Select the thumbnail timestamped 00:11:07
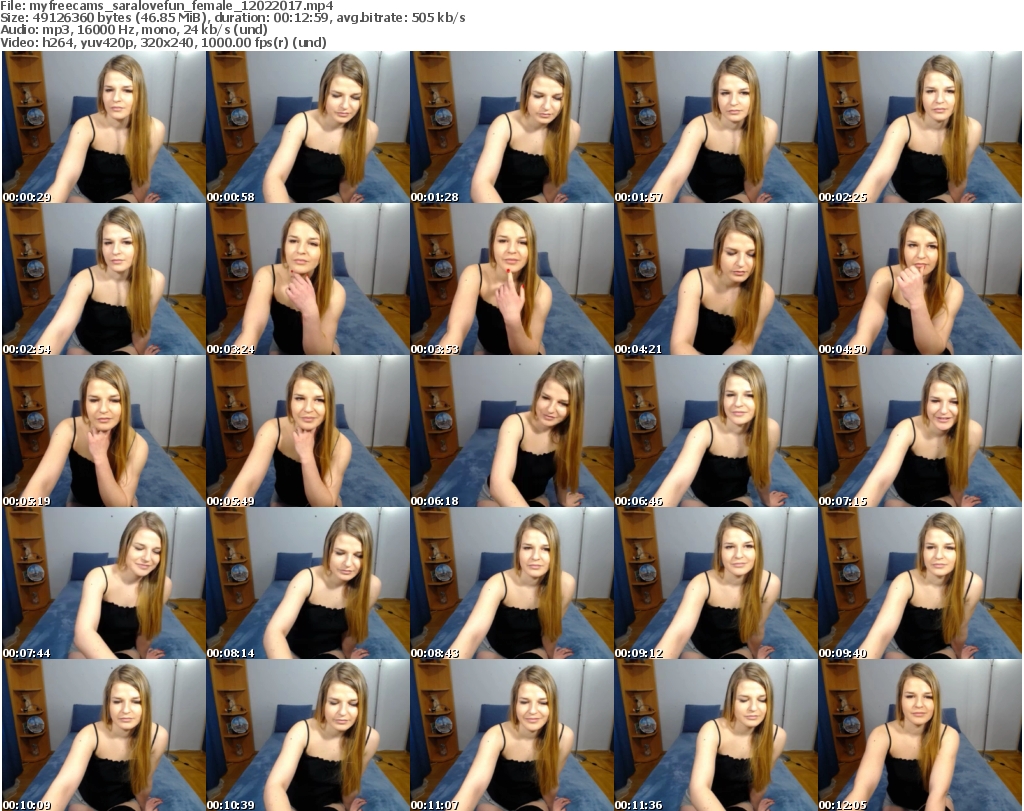The width and height of the screenshot is (1024, 811). coord(512,735)
